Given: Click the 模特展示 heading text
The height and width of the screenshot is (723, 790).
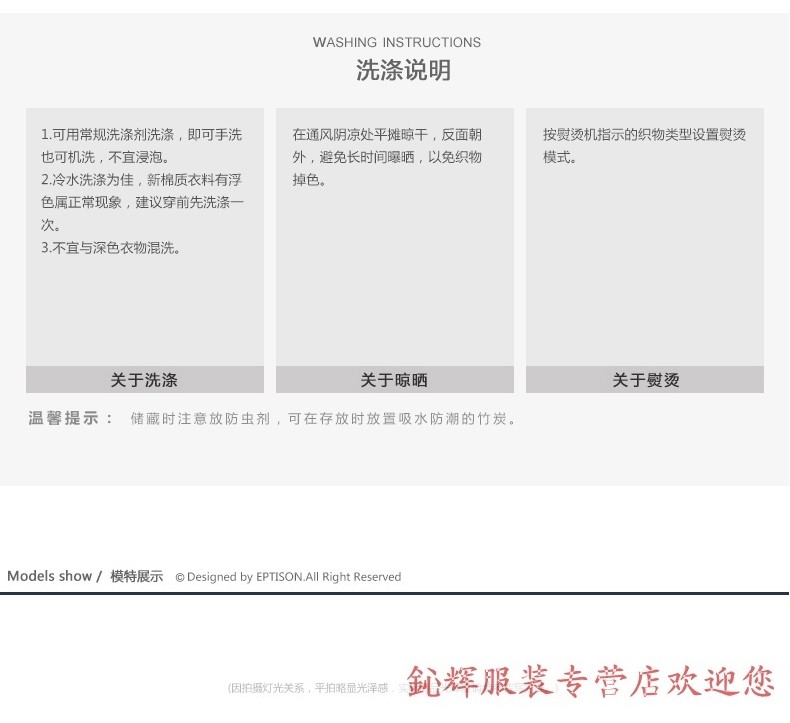Looking at the screenshot, I should [137, 576].
